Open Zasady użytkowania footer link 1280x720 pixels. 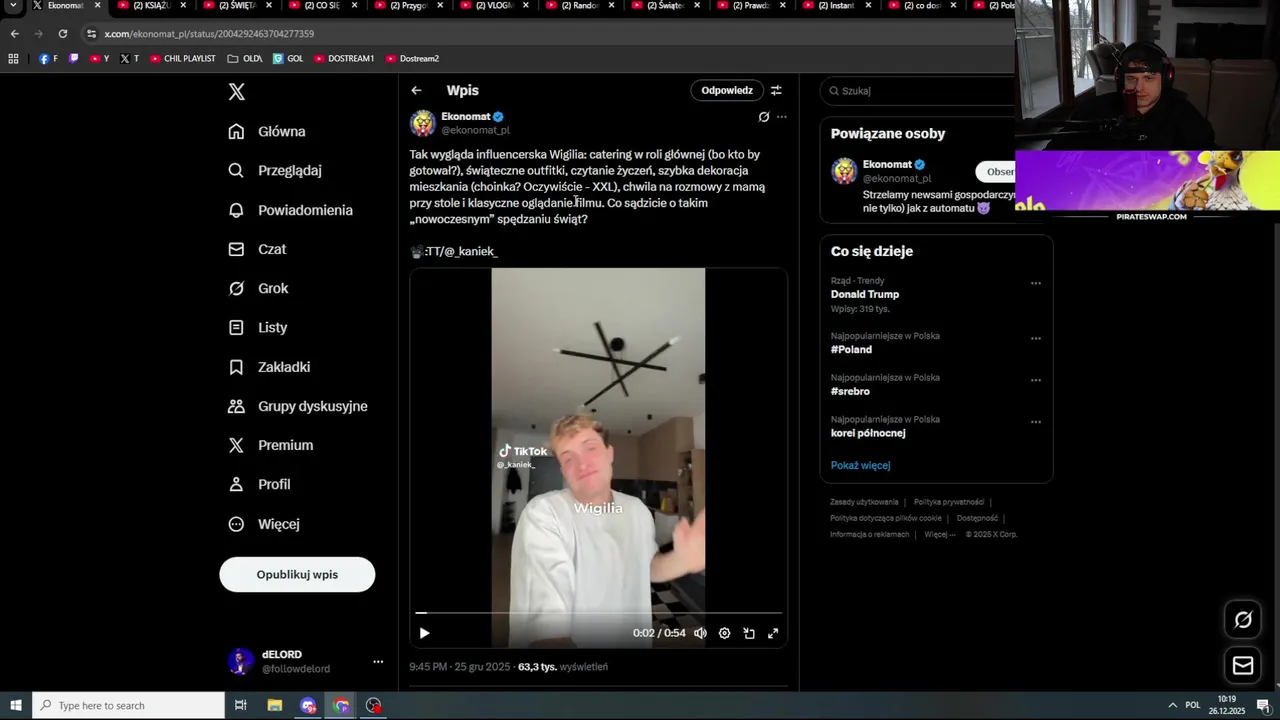pos(864,502)
